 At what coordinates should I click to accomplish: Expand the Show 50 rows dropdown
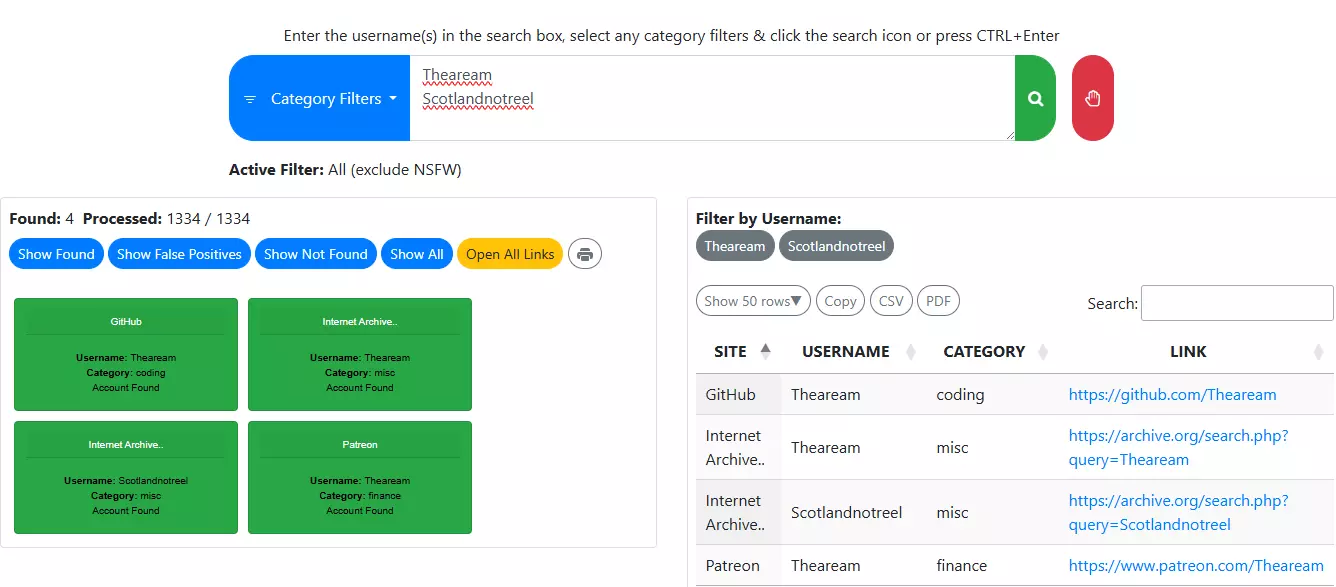(x=753, y=301)
